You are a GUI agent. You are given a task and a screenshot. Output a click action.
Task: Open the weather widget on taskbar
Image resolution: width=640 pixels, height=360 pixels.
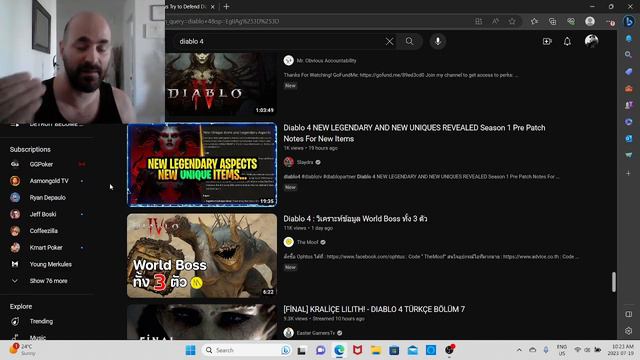[x=22, y=350]
